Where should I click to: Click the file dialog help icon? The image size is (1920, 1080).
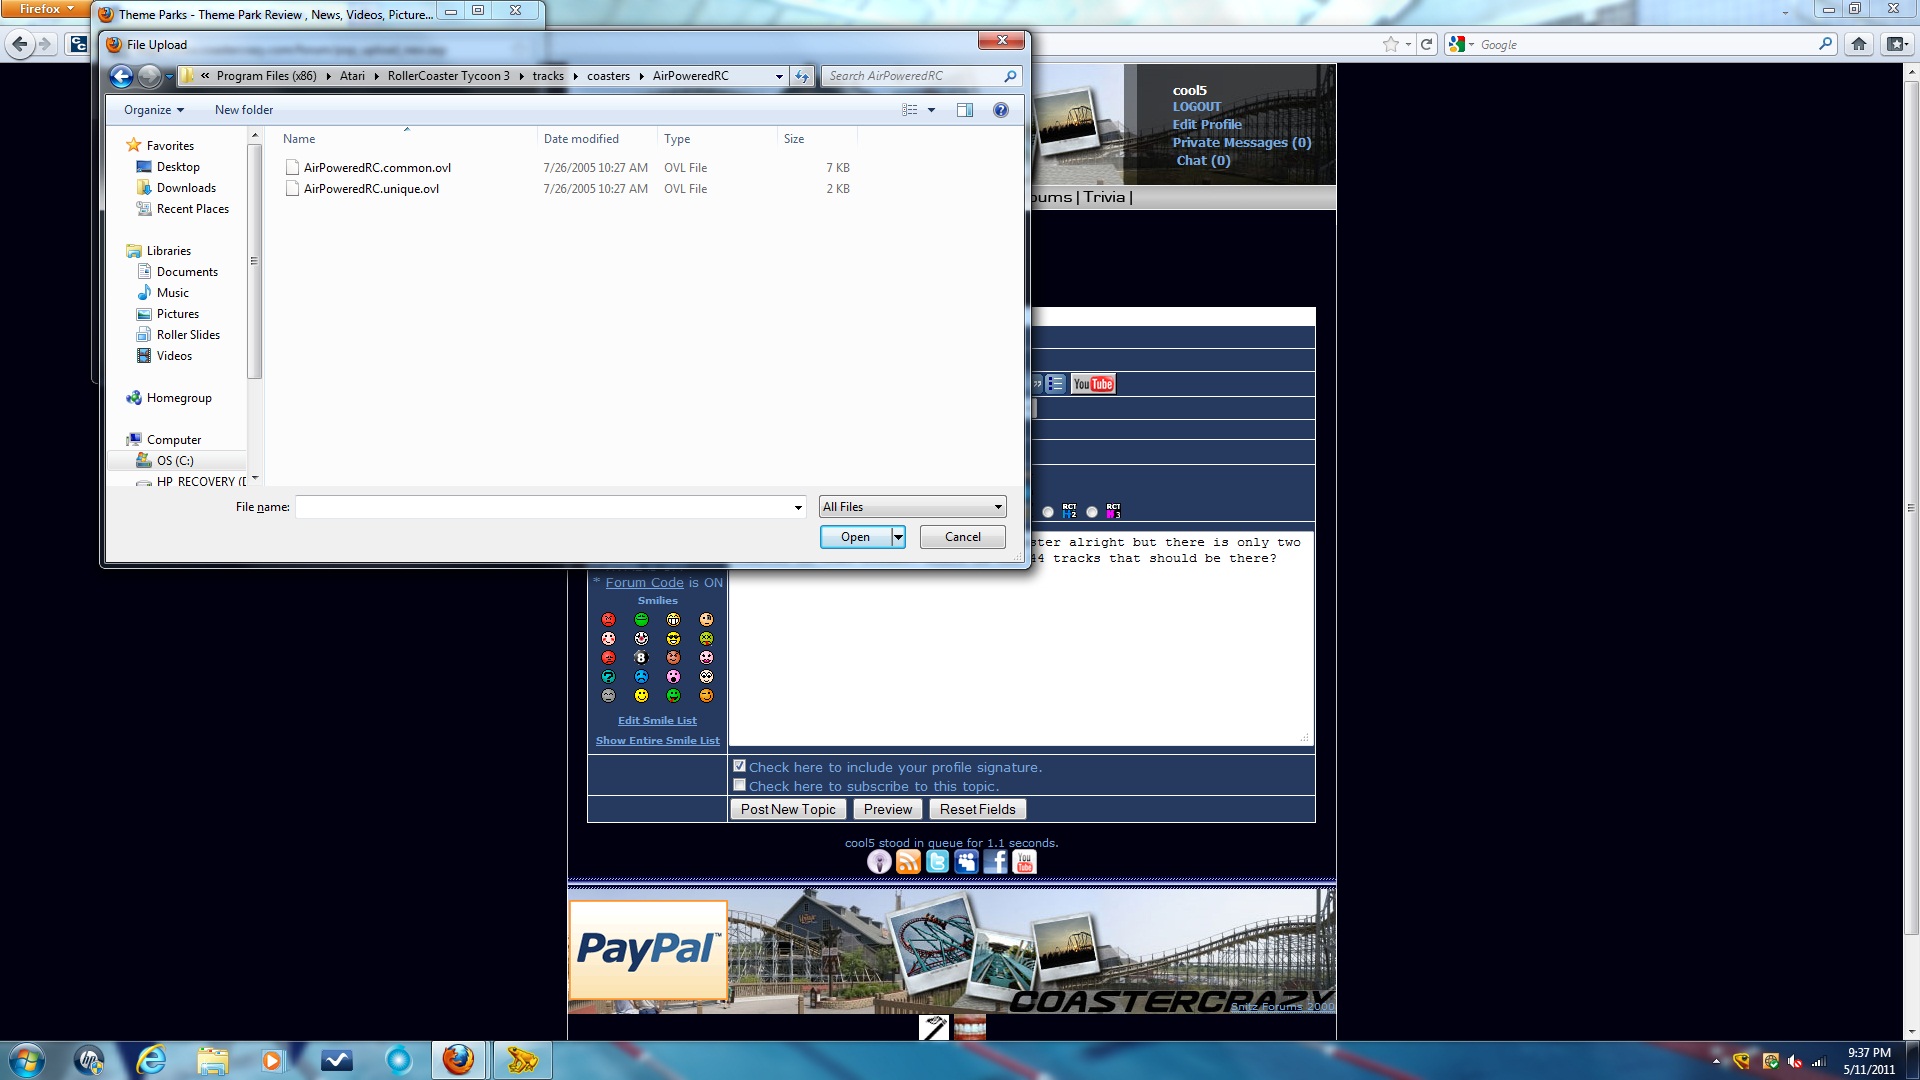1000,110
